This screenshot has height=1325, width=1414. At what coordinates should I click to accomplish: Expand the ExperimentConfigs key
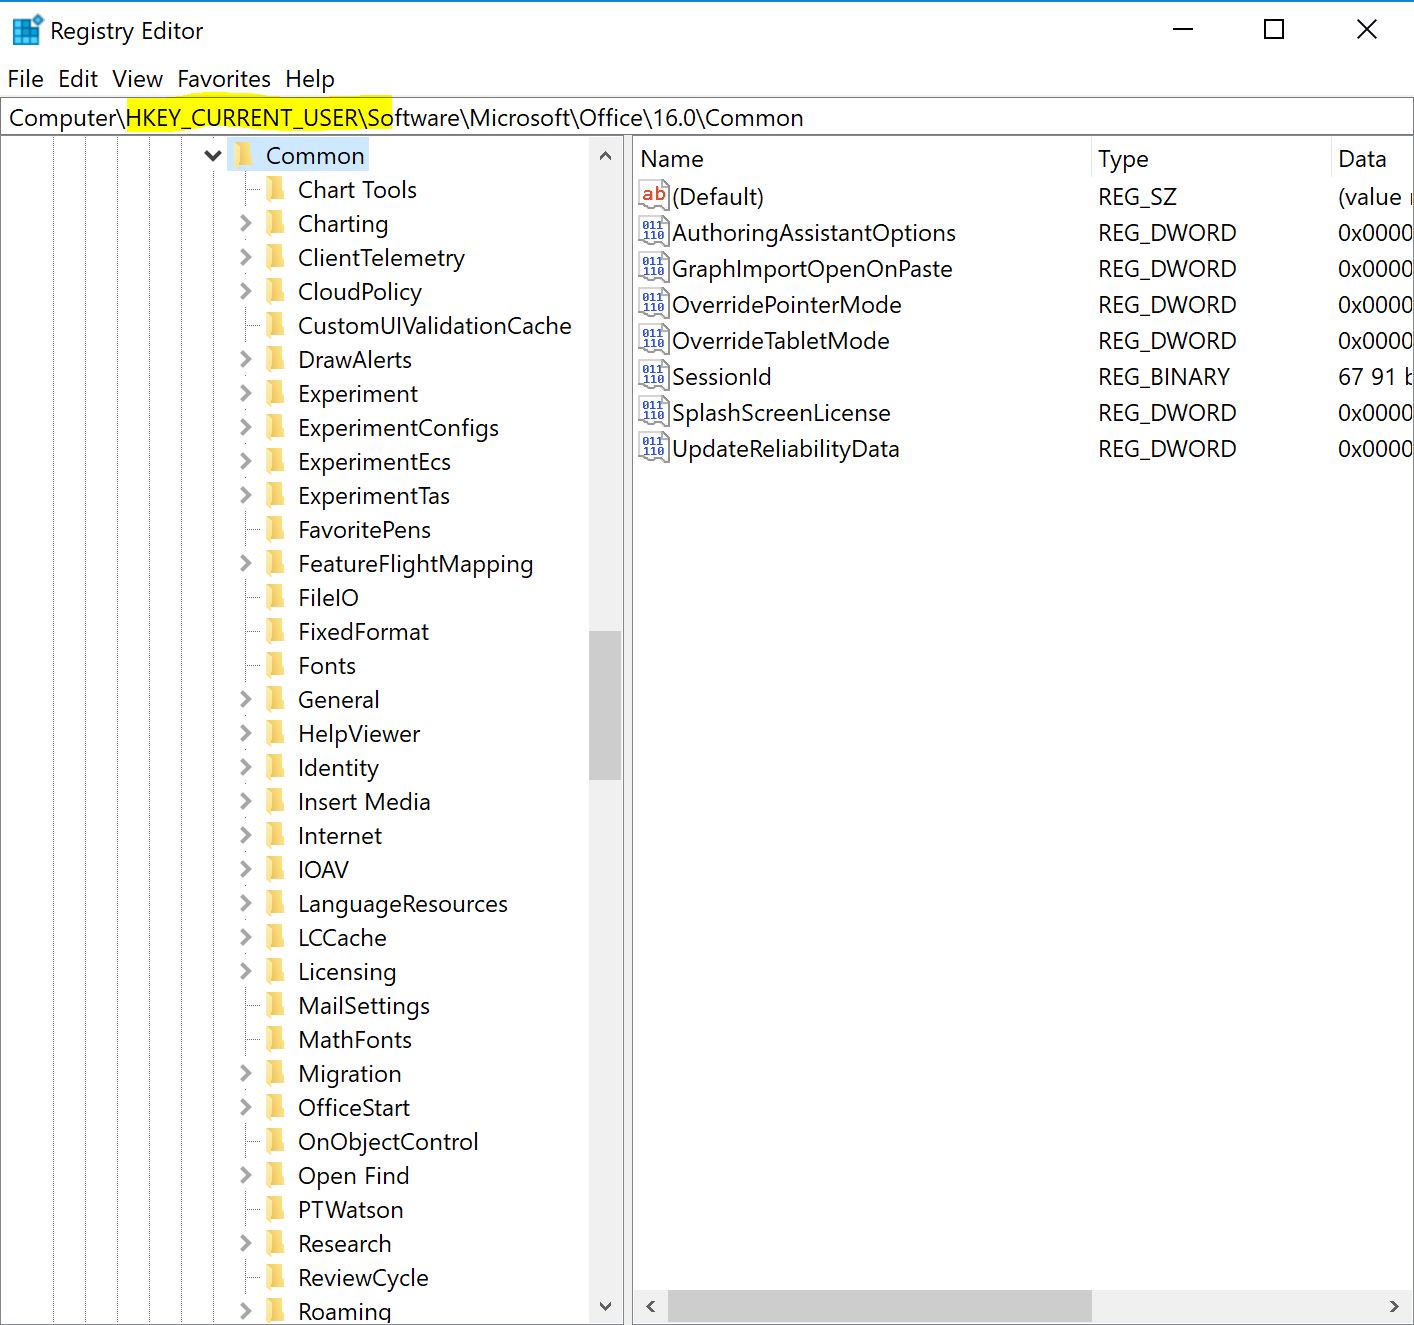point(245,427)
